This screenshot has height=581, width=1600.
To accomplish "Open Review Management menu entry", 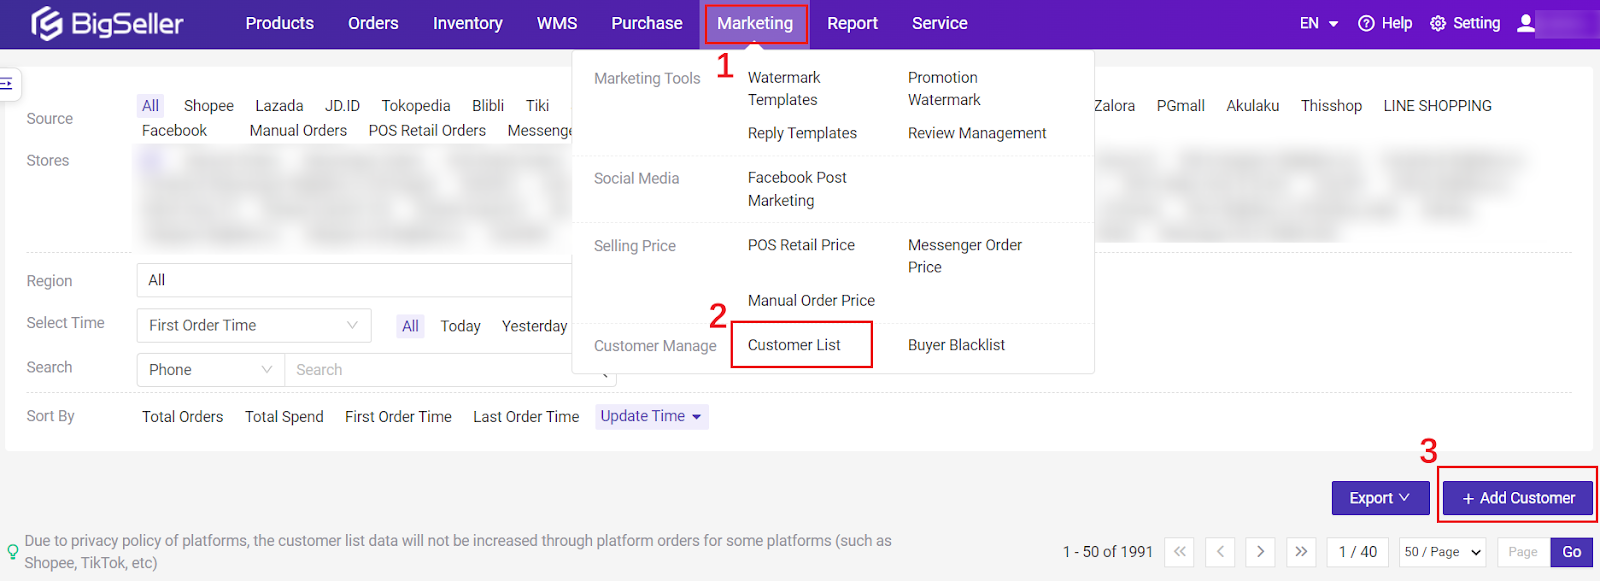I will click(977, 133).
